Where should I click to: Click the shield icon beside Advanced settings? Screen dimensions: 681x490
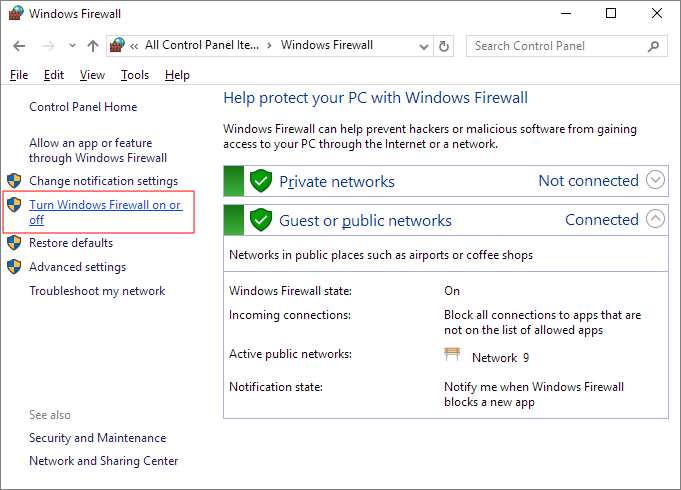point(14,267)
